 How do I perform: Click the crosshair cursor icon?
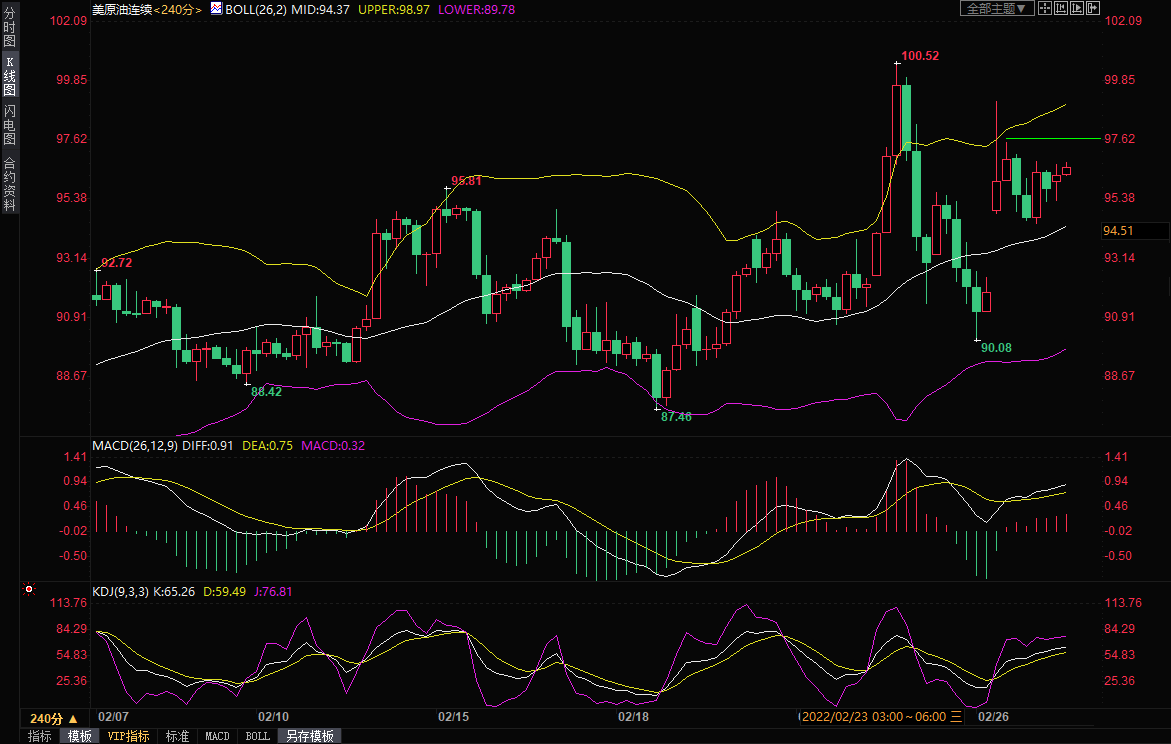1044,9
